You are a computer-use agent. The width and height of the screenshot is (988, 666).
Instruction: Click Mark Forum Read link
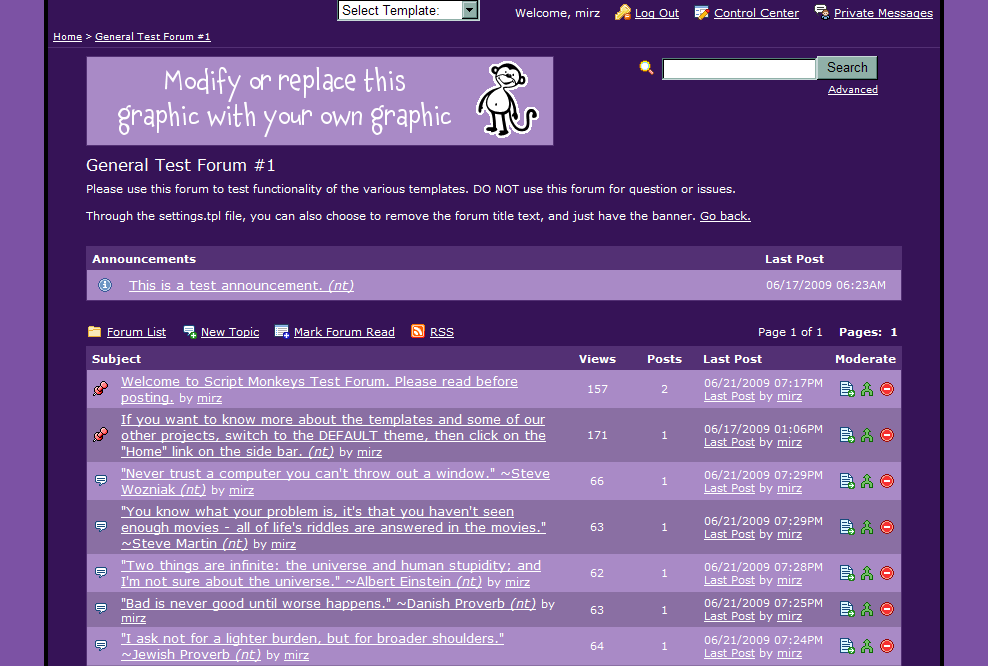coord(344,332)
